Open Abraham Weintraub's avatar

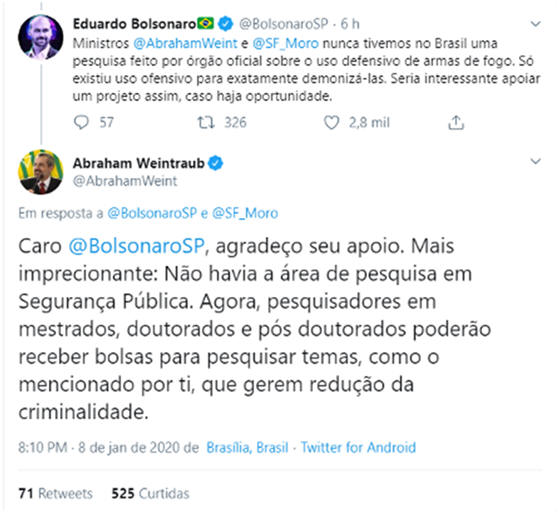[41, 172]
